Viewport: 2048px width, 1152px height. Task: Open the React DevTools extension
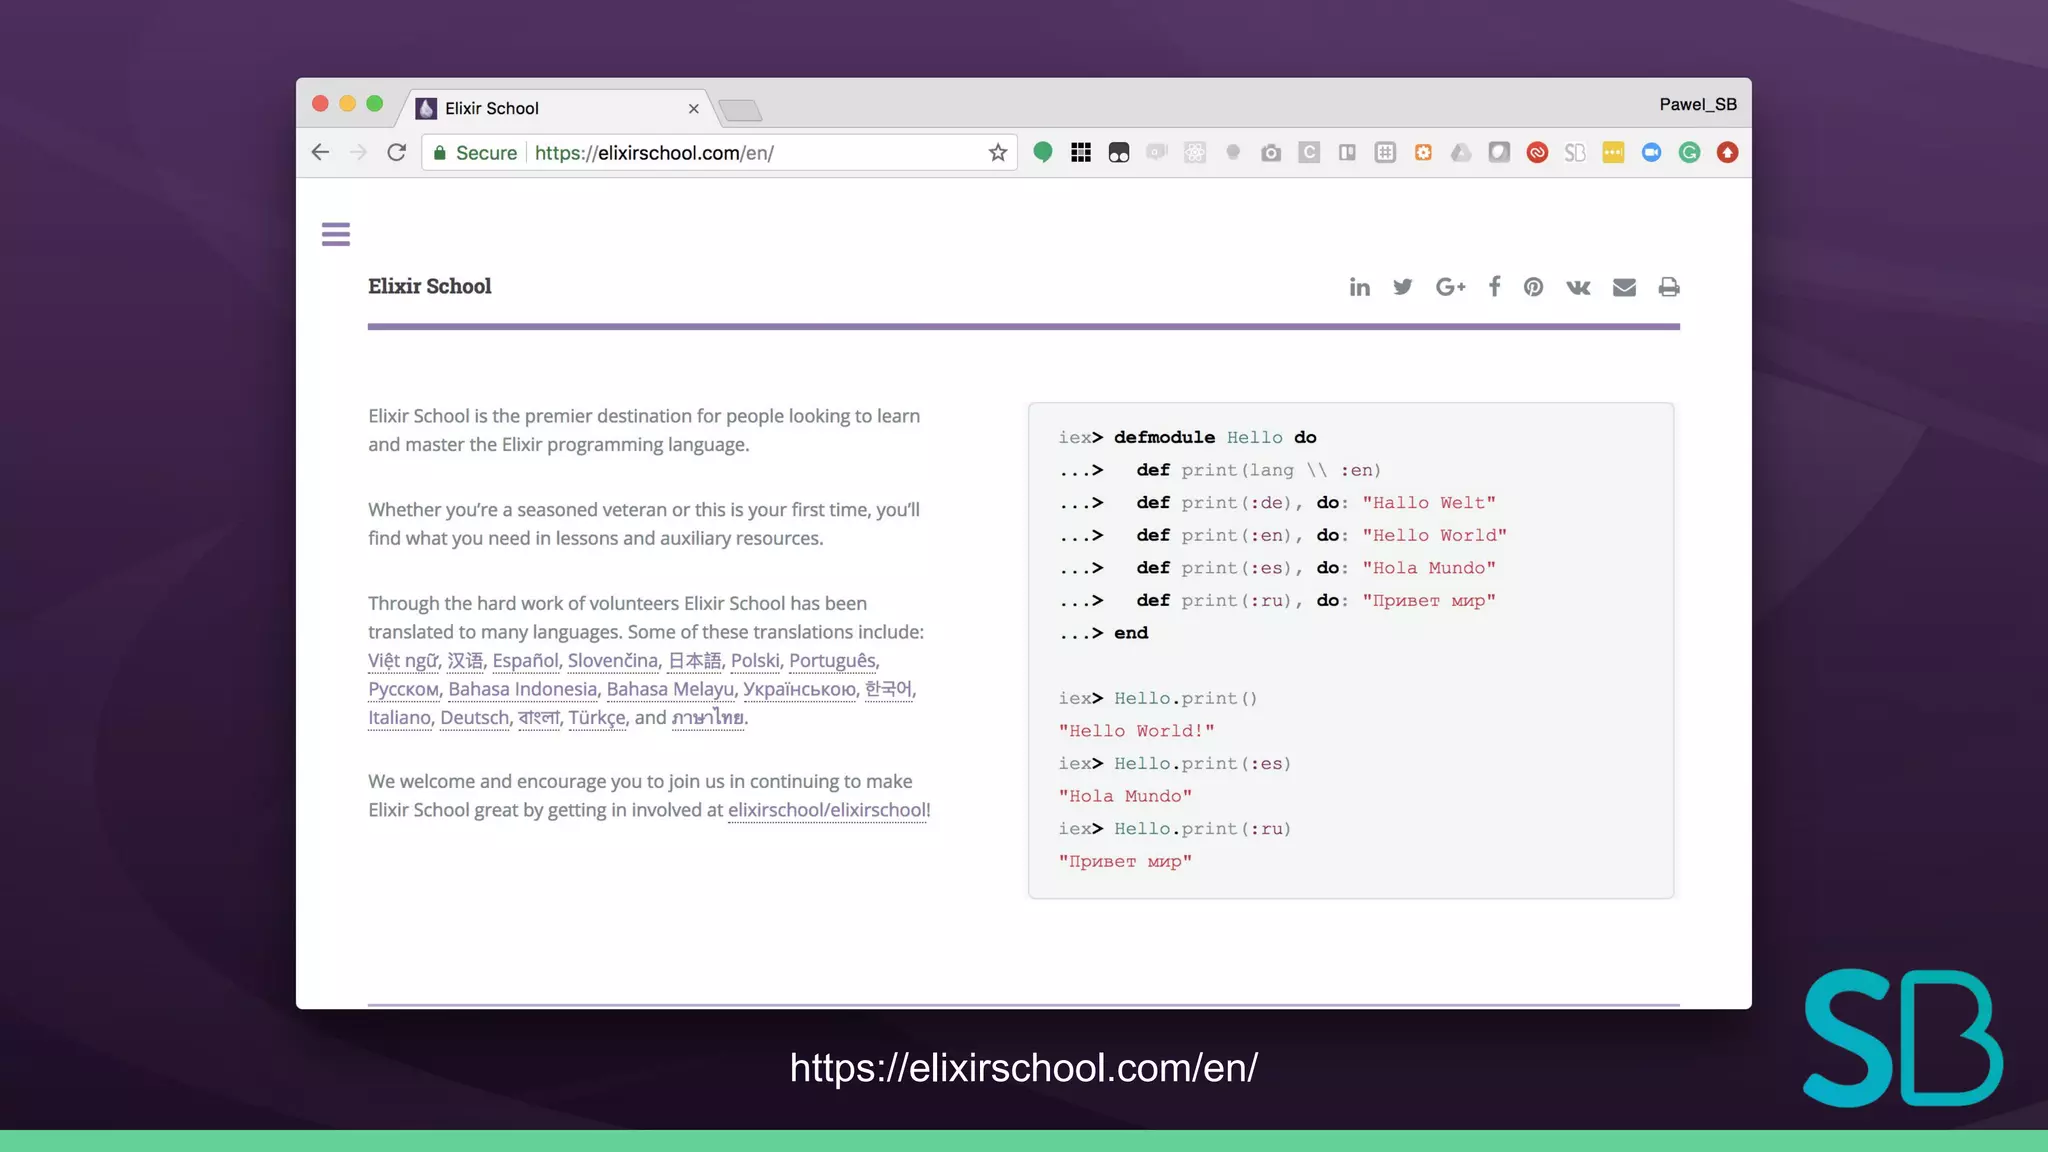tap(1195, 152)
